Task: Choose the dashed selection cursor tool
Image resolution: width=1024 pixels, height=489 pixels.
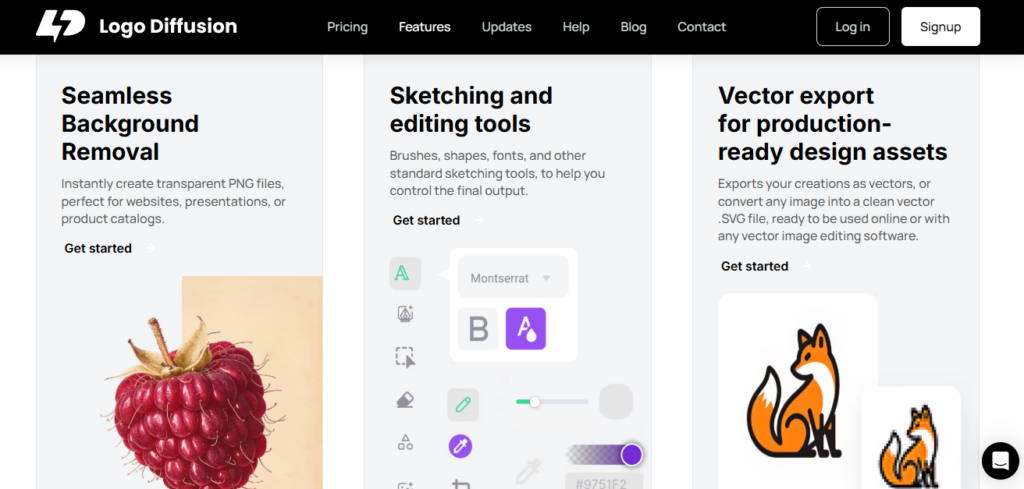Action: pos(405,357)
